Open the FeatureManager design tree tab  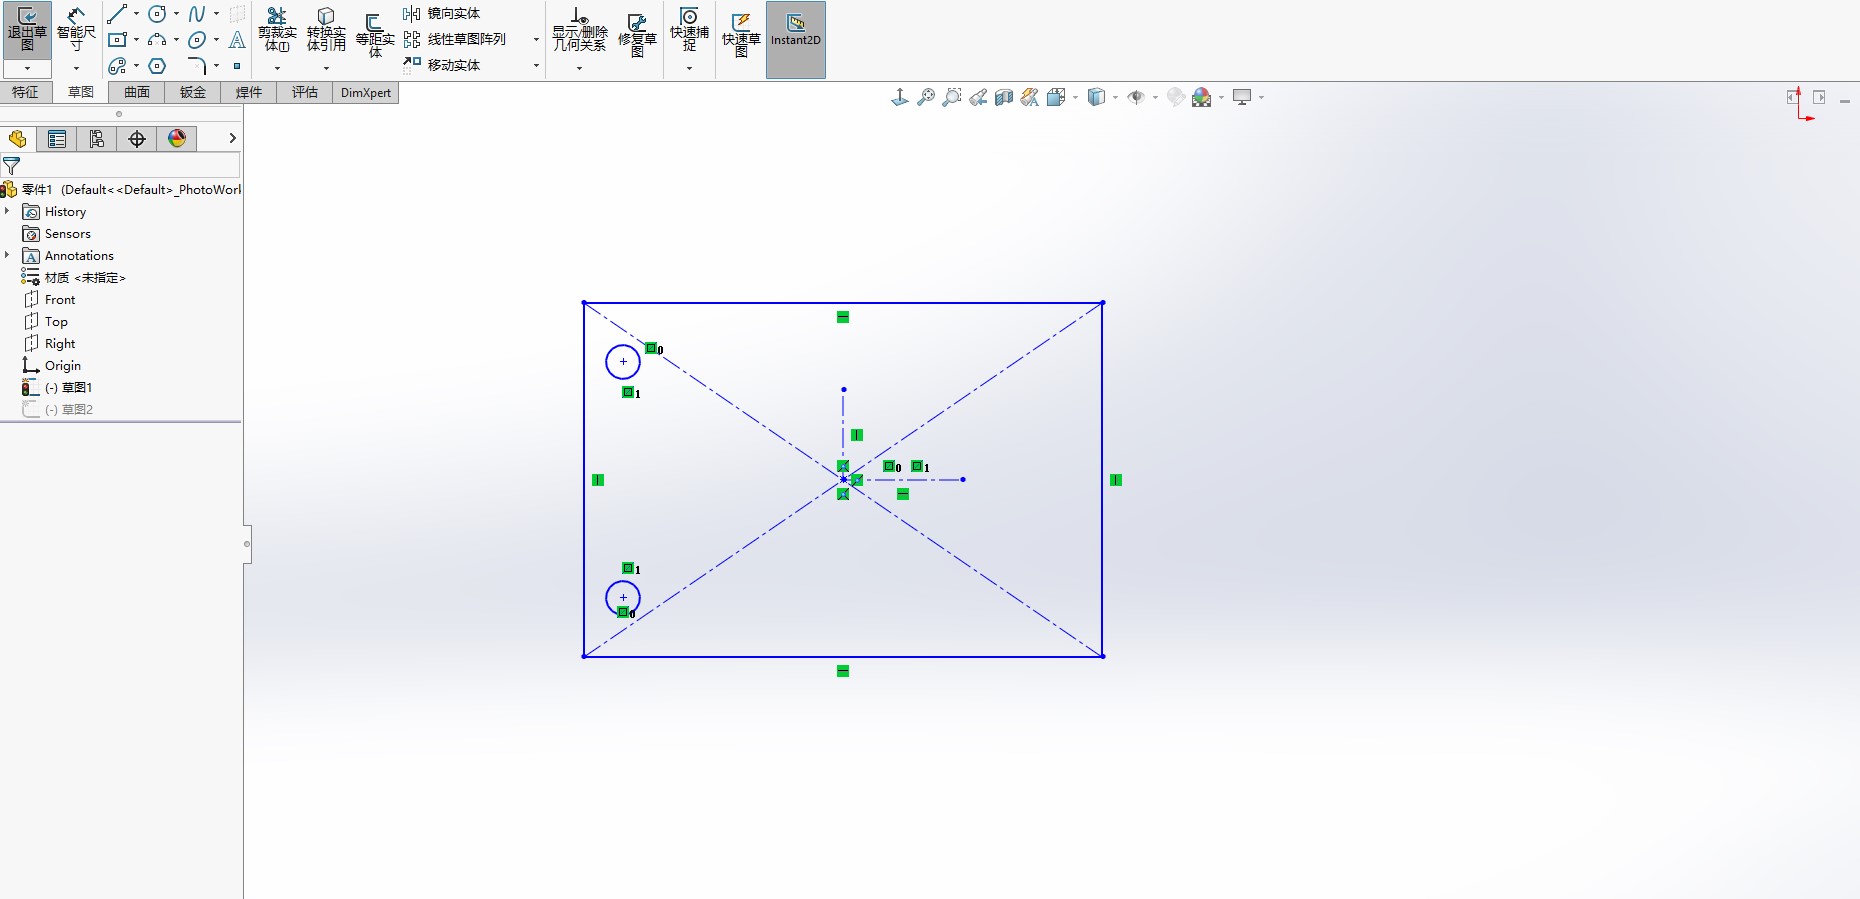17,139
